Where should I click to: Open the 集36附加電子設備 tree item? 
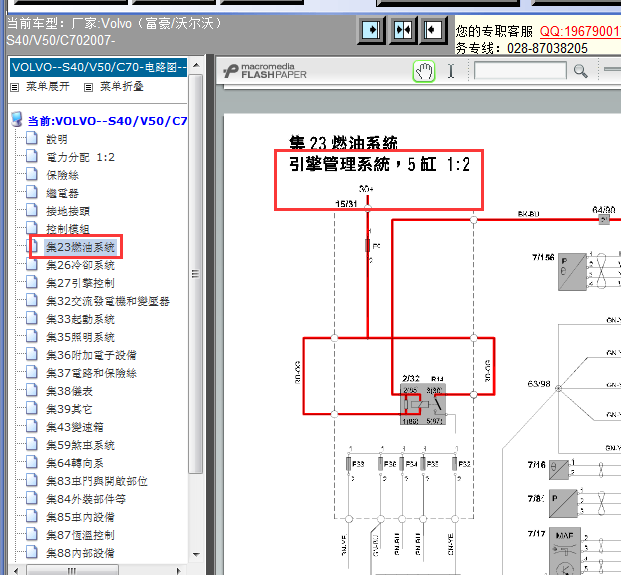tap(91, 355)
